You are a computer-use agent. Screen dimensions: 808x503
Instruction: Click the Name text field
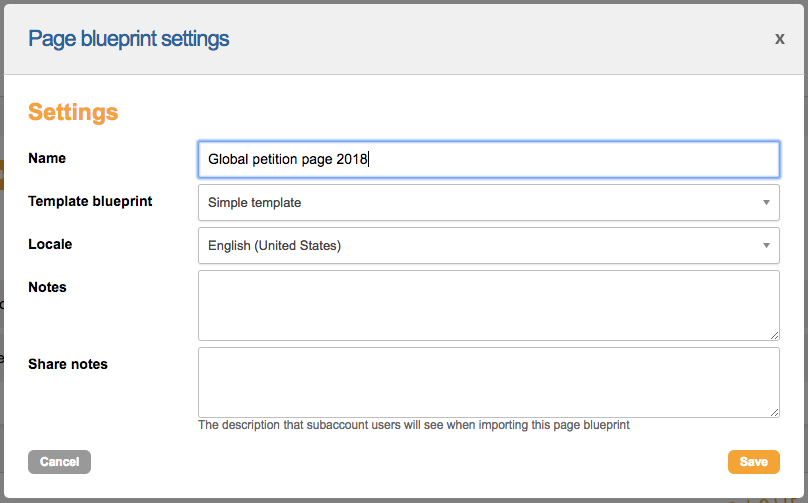(x=488, y=159)
